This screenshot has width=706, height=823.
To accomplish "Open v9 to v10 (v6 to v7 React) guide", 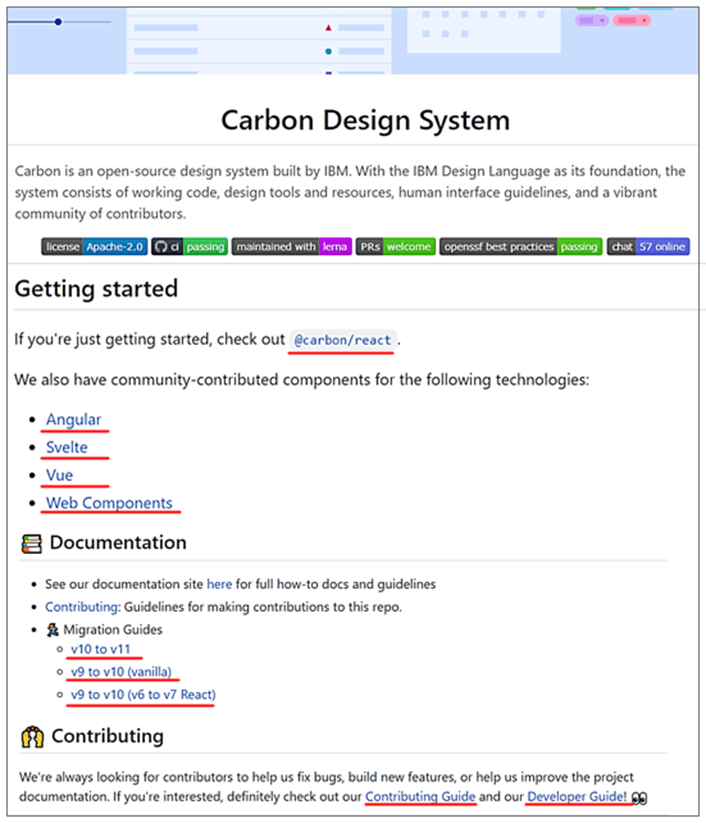I will tap(143, 694).
